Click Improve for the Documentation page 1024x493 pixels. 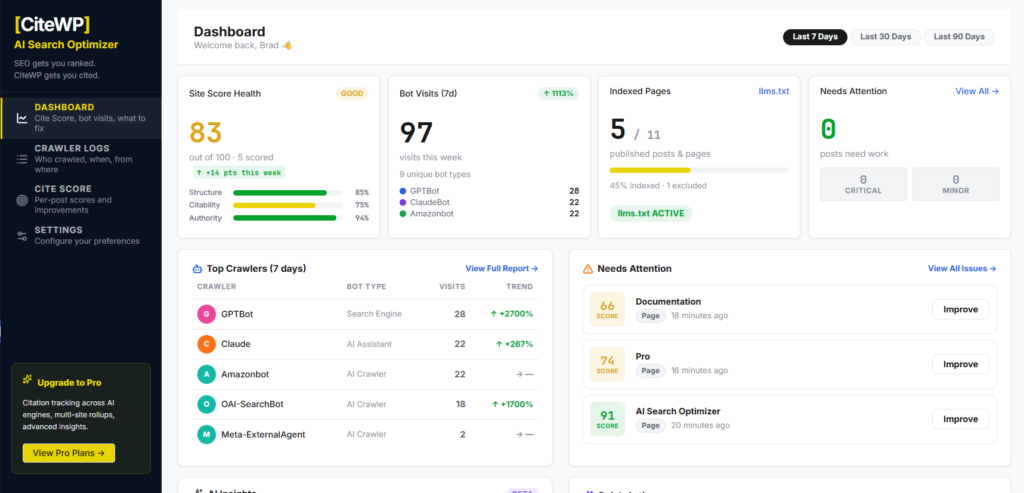[960, 310]
